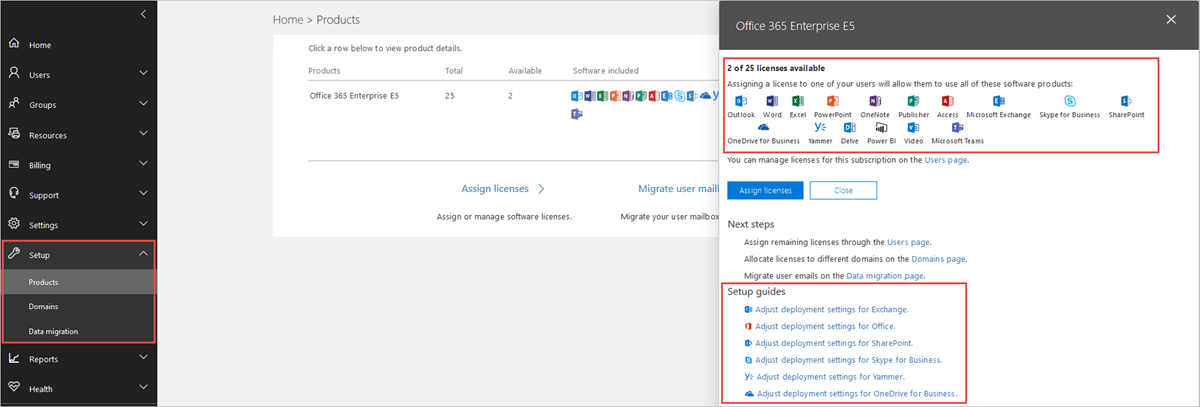Click the Word product icon
Screen dimensions: 1200x407
coord(772,101)
